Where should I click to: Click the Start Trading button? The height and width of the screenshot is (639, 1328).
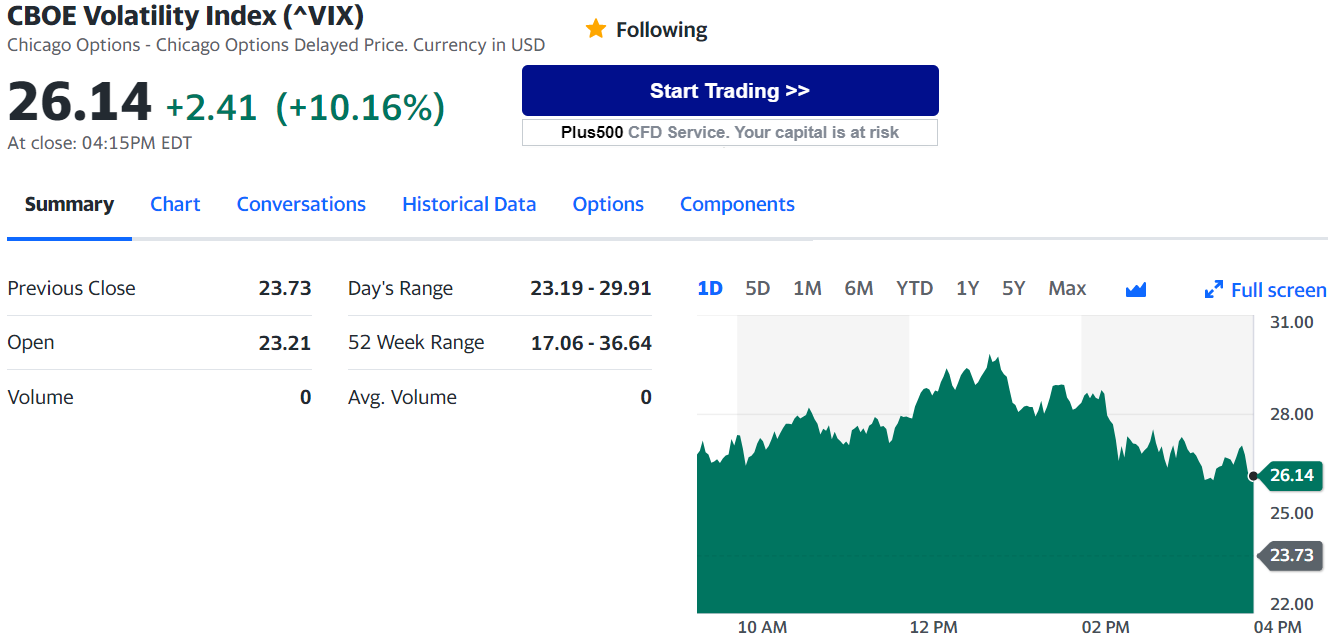(x=730, y=91)
